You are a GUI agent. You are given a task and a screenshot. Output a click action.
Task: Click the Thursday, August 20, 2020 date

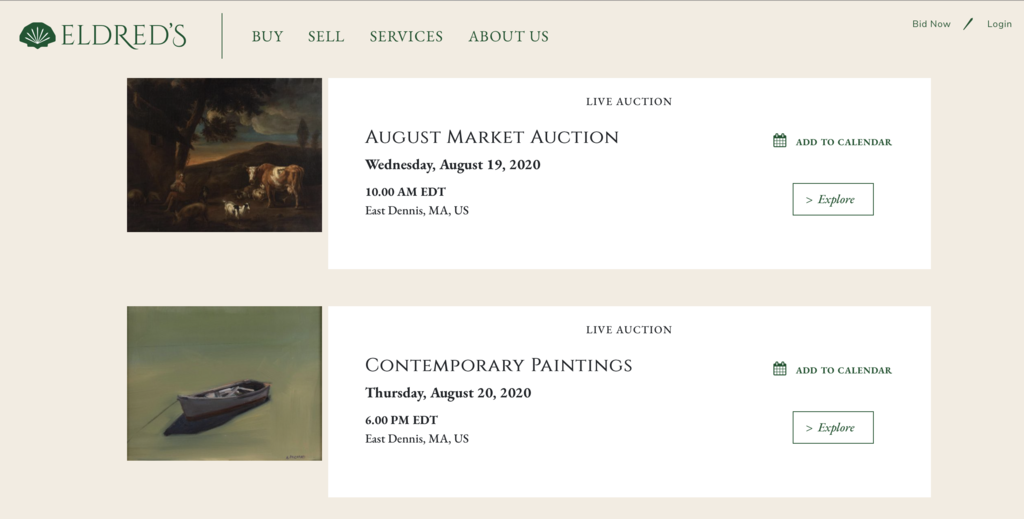coord(448,393)
